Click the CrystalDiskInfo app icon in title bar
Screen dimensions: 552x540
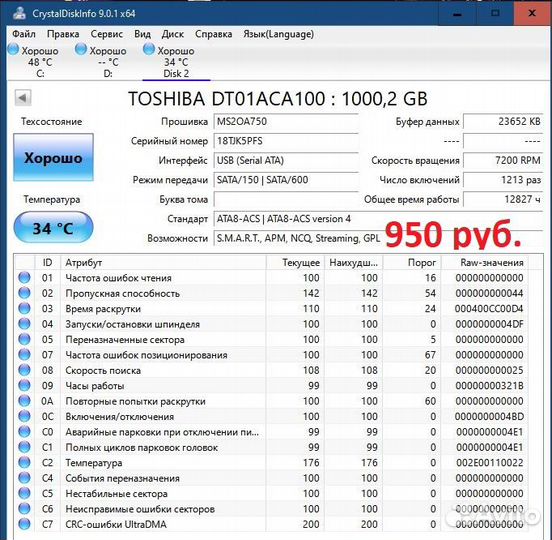click(x=20, y=13)
